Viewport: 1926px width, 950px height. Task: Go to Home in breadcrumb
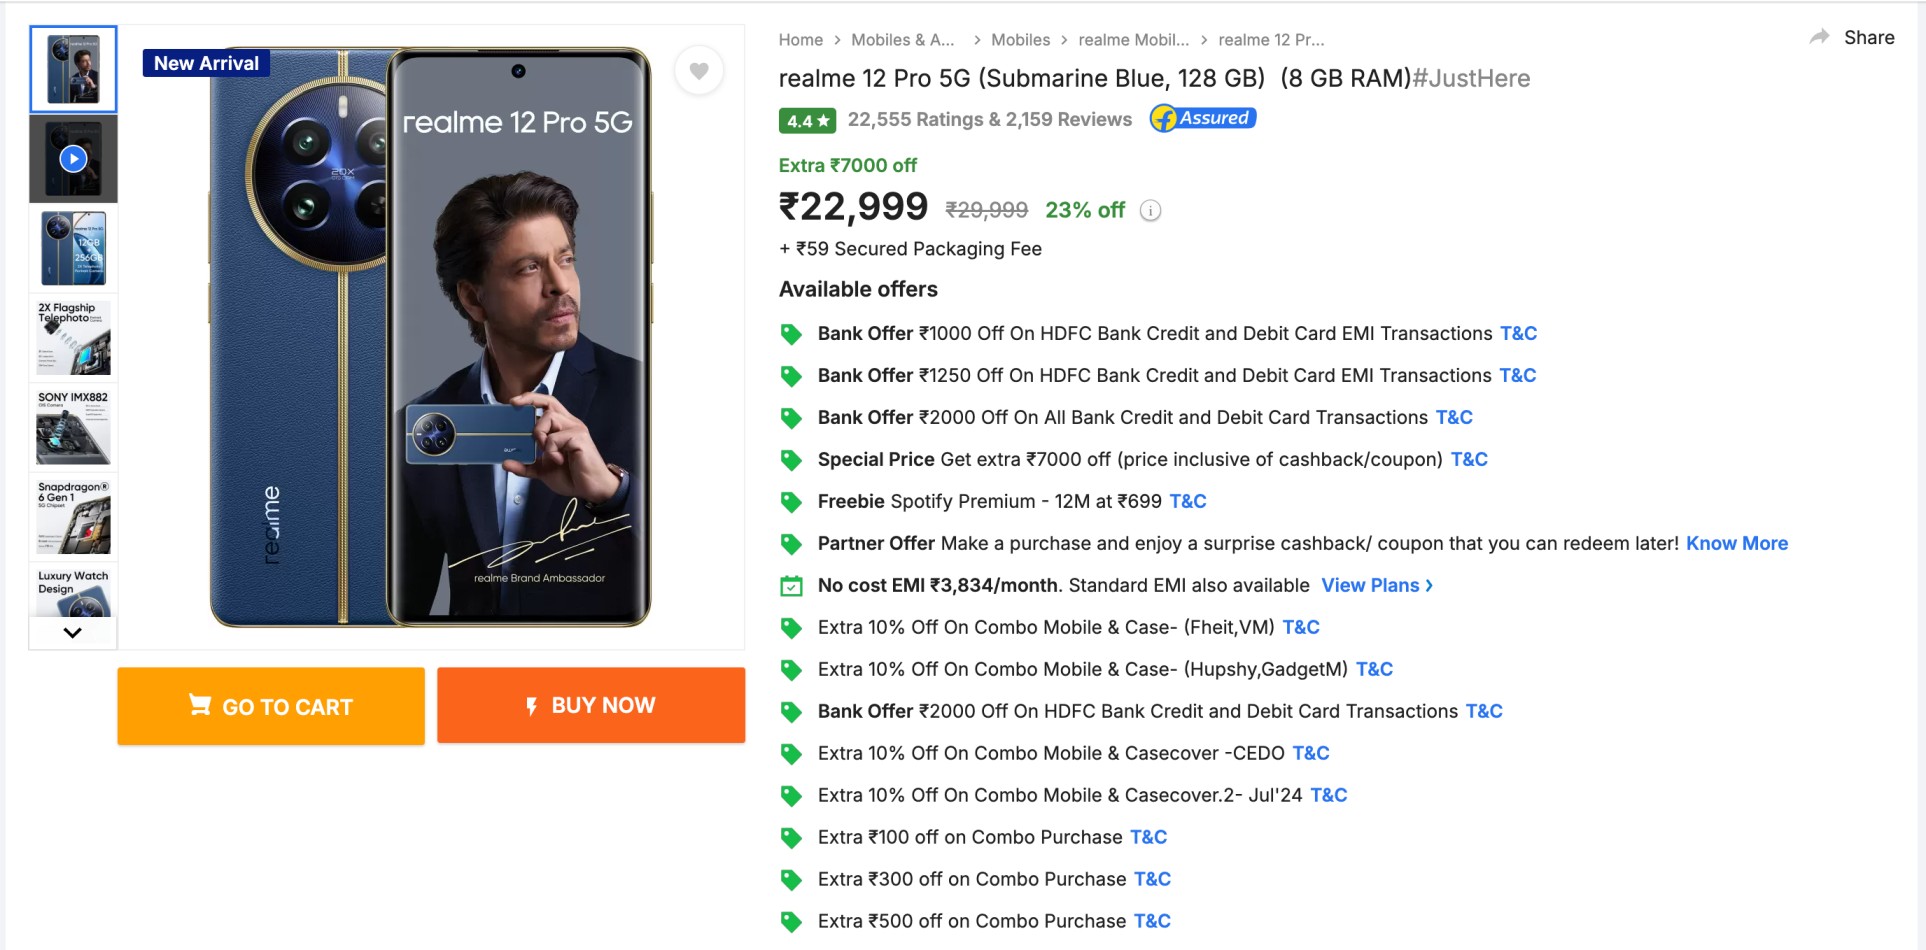[x=800, y=40]
